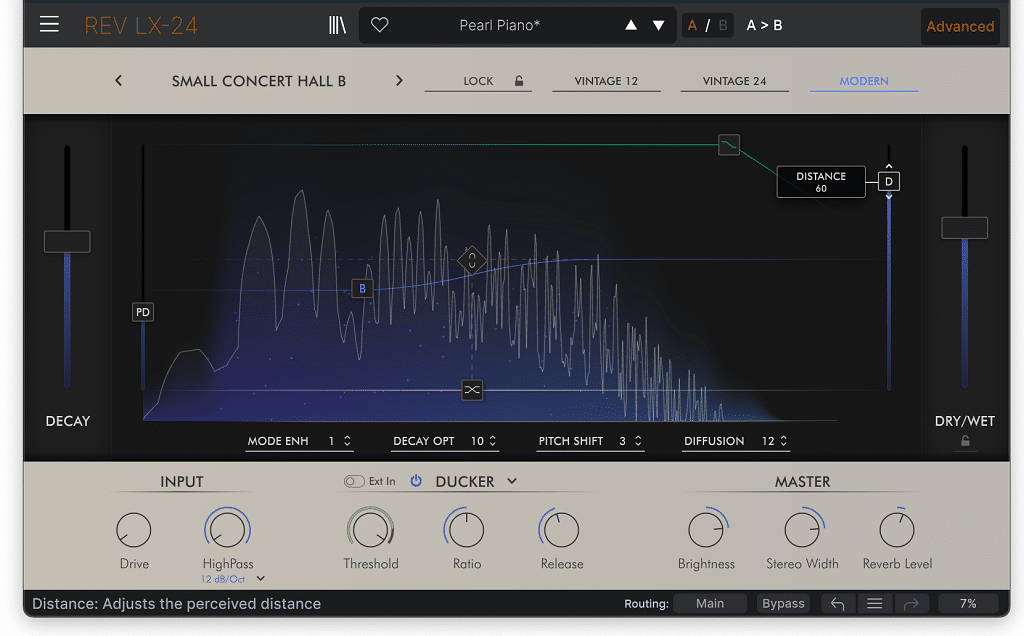The width and height of the screenshot is (1024, 636).
Task: Copy A to B settings
Action: (x=764, y=25)
